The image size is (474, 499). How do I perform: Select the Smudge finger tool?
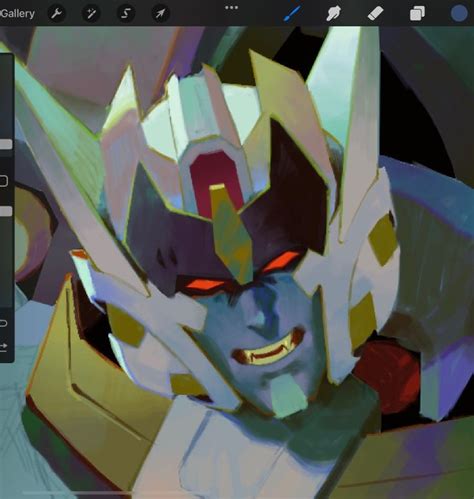tap(333, 14)
